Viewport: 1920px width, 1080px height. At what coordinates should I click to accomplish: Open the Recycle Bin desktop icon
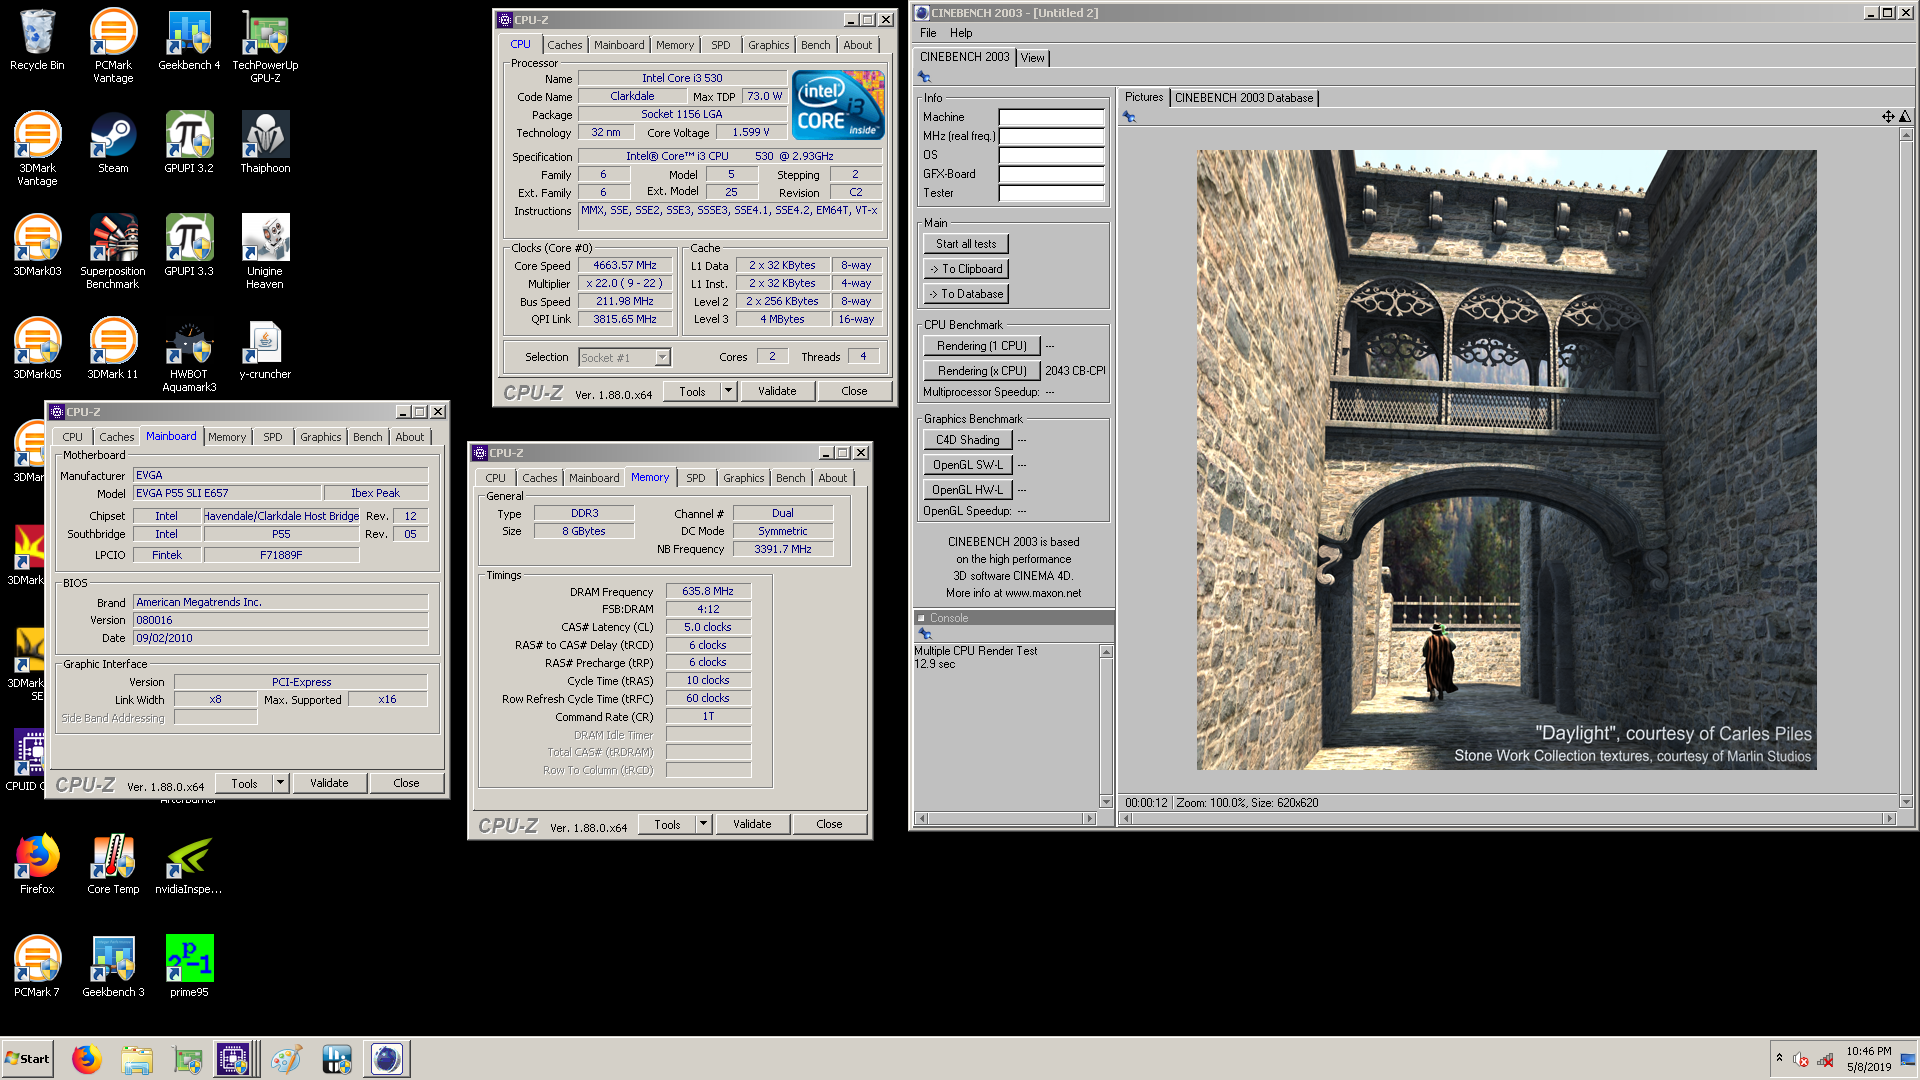[x=37, y=41]
